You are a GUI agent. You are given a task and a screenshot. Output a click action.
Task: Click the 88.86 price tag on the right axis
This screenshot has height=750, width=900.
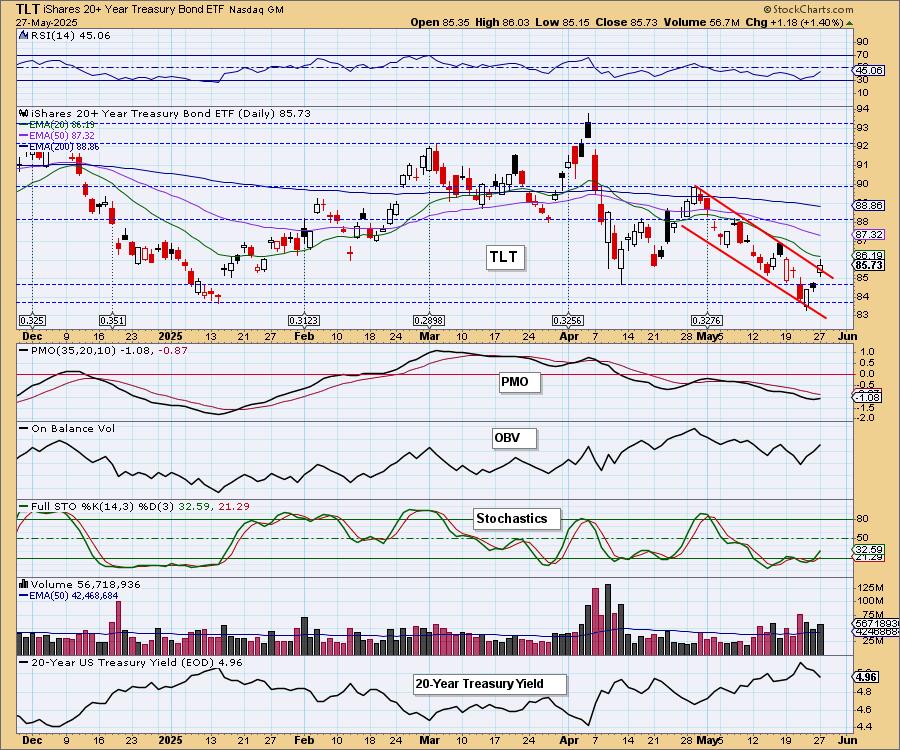[868, 205]
